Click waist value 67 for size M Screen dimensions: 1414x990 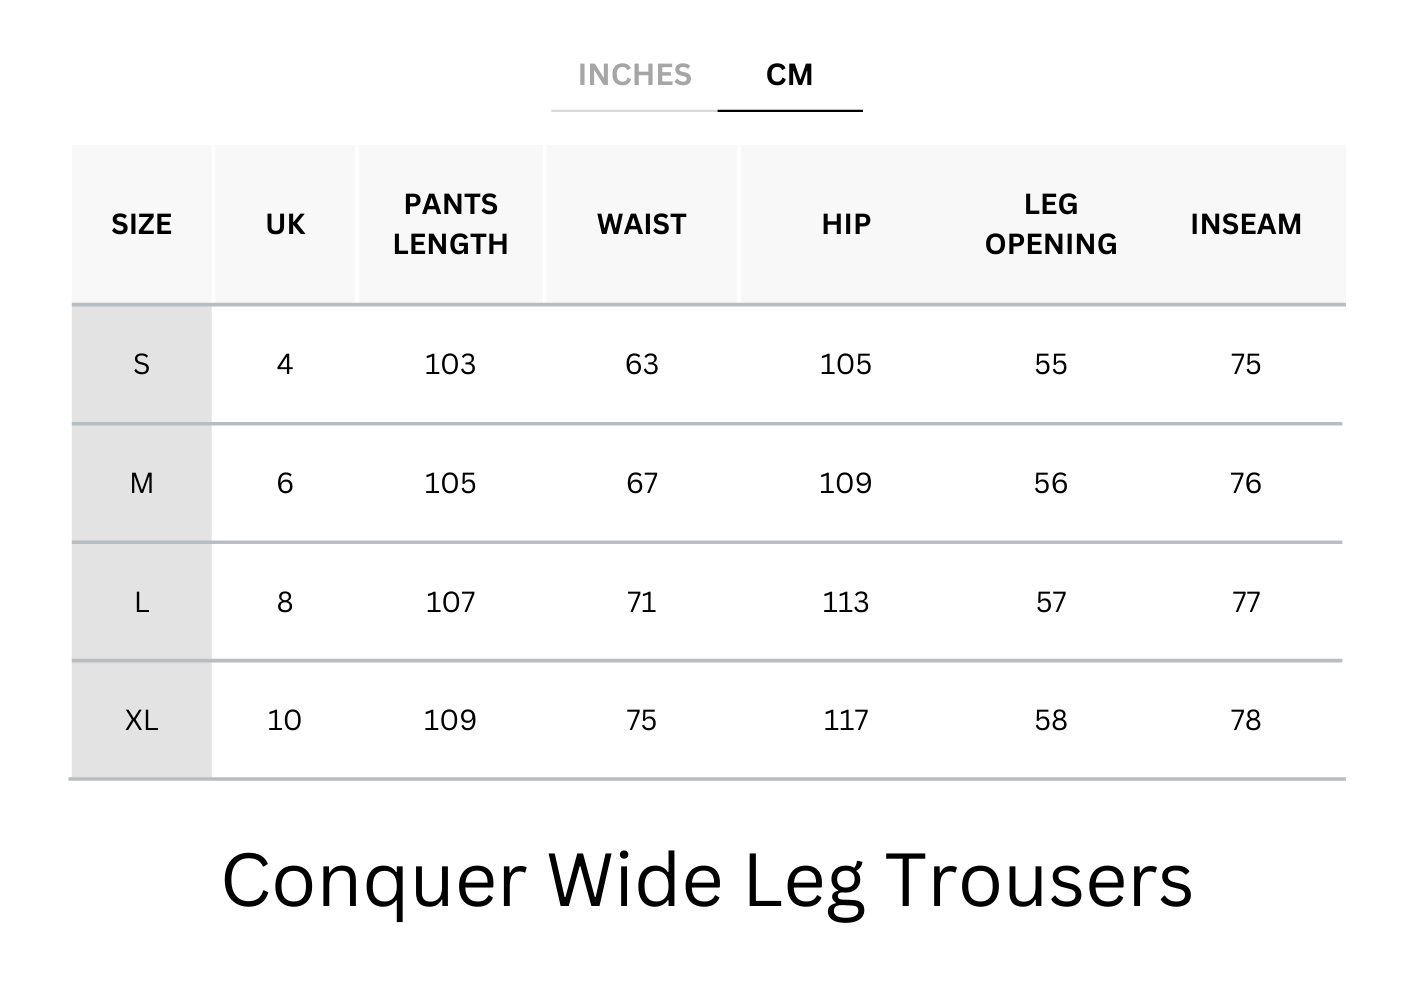641,483
